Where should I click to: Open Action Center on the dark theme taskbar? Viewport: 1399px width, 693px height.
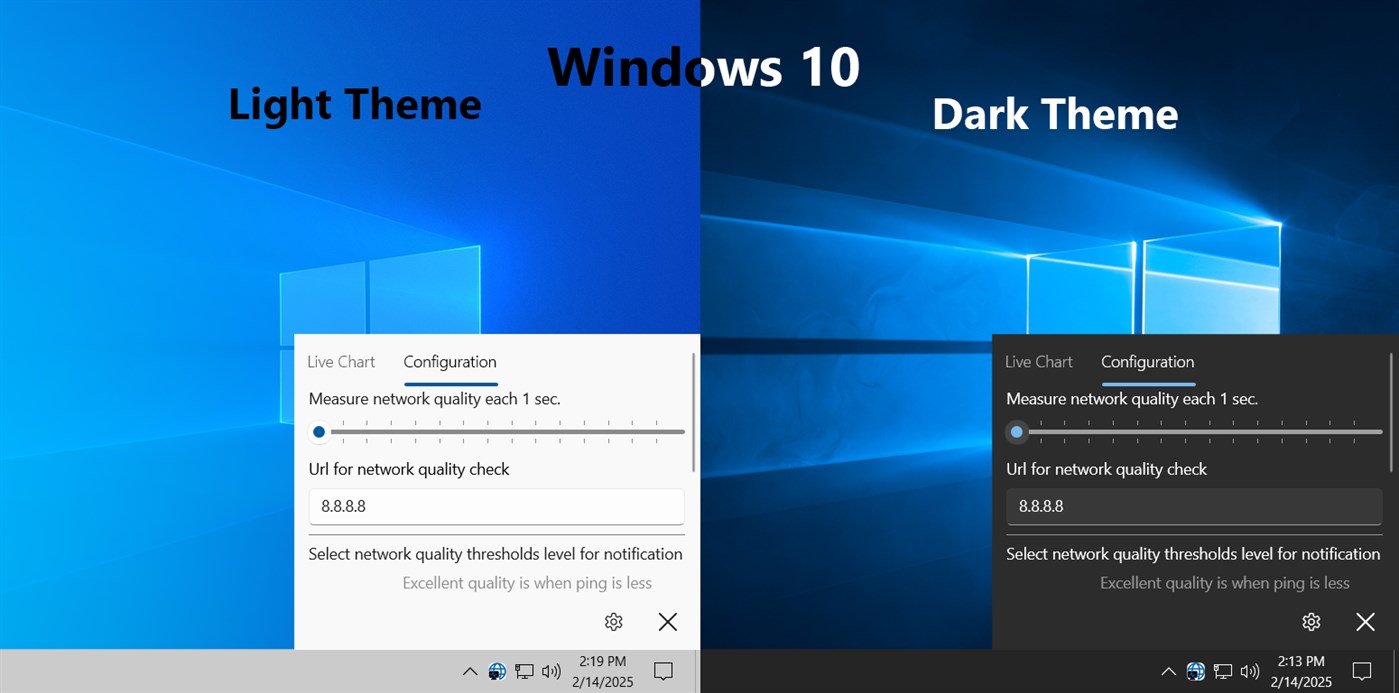pos(1362,671)
